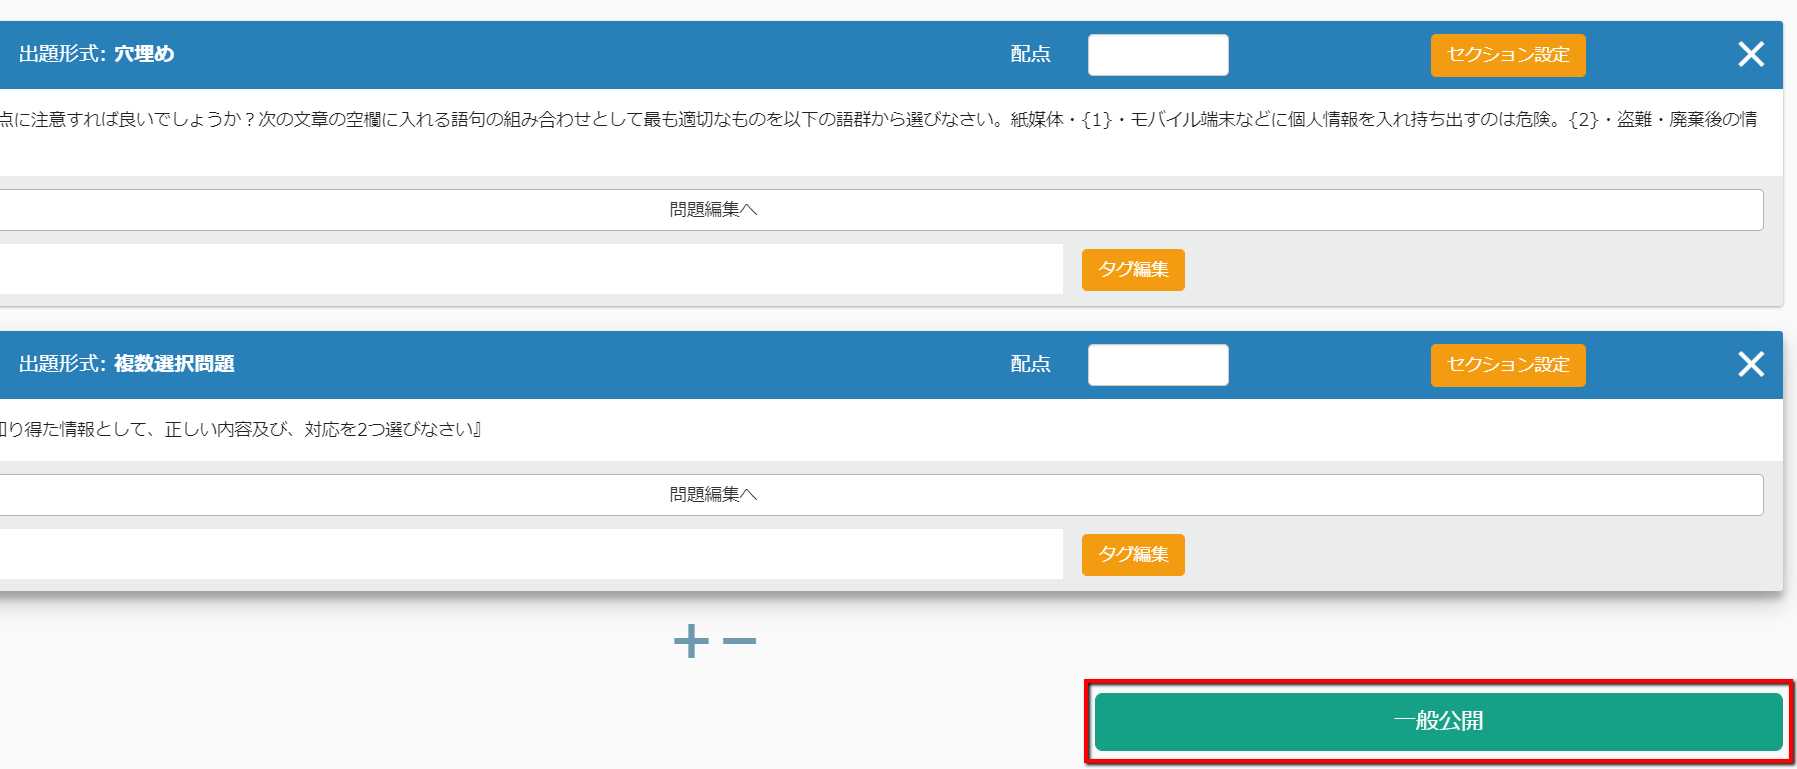Focus the tag field in 複数選択問題 question

coord(530,554)
